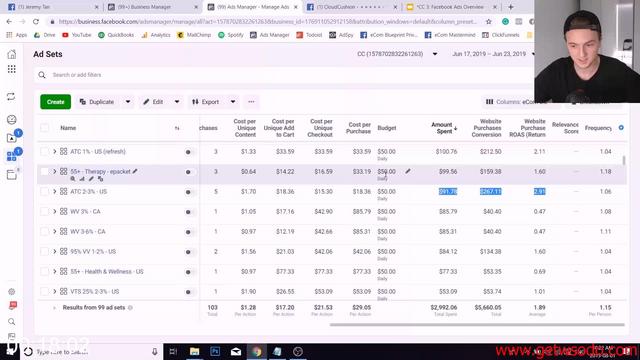The width and height of the screenshot is (640, 360).
Task: Open the Export dropdown arrow
Action: (x=233, y=102)
